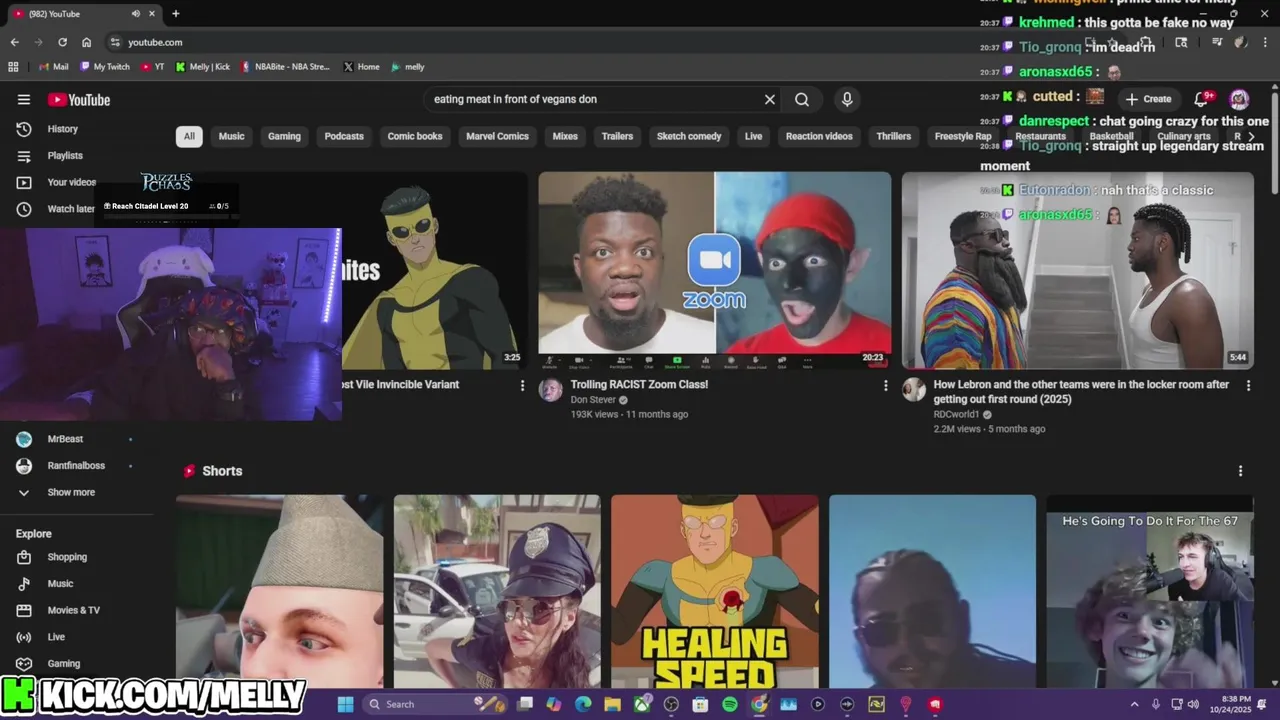
Task: Click the YouTube logo
Action: pos(79,99)
